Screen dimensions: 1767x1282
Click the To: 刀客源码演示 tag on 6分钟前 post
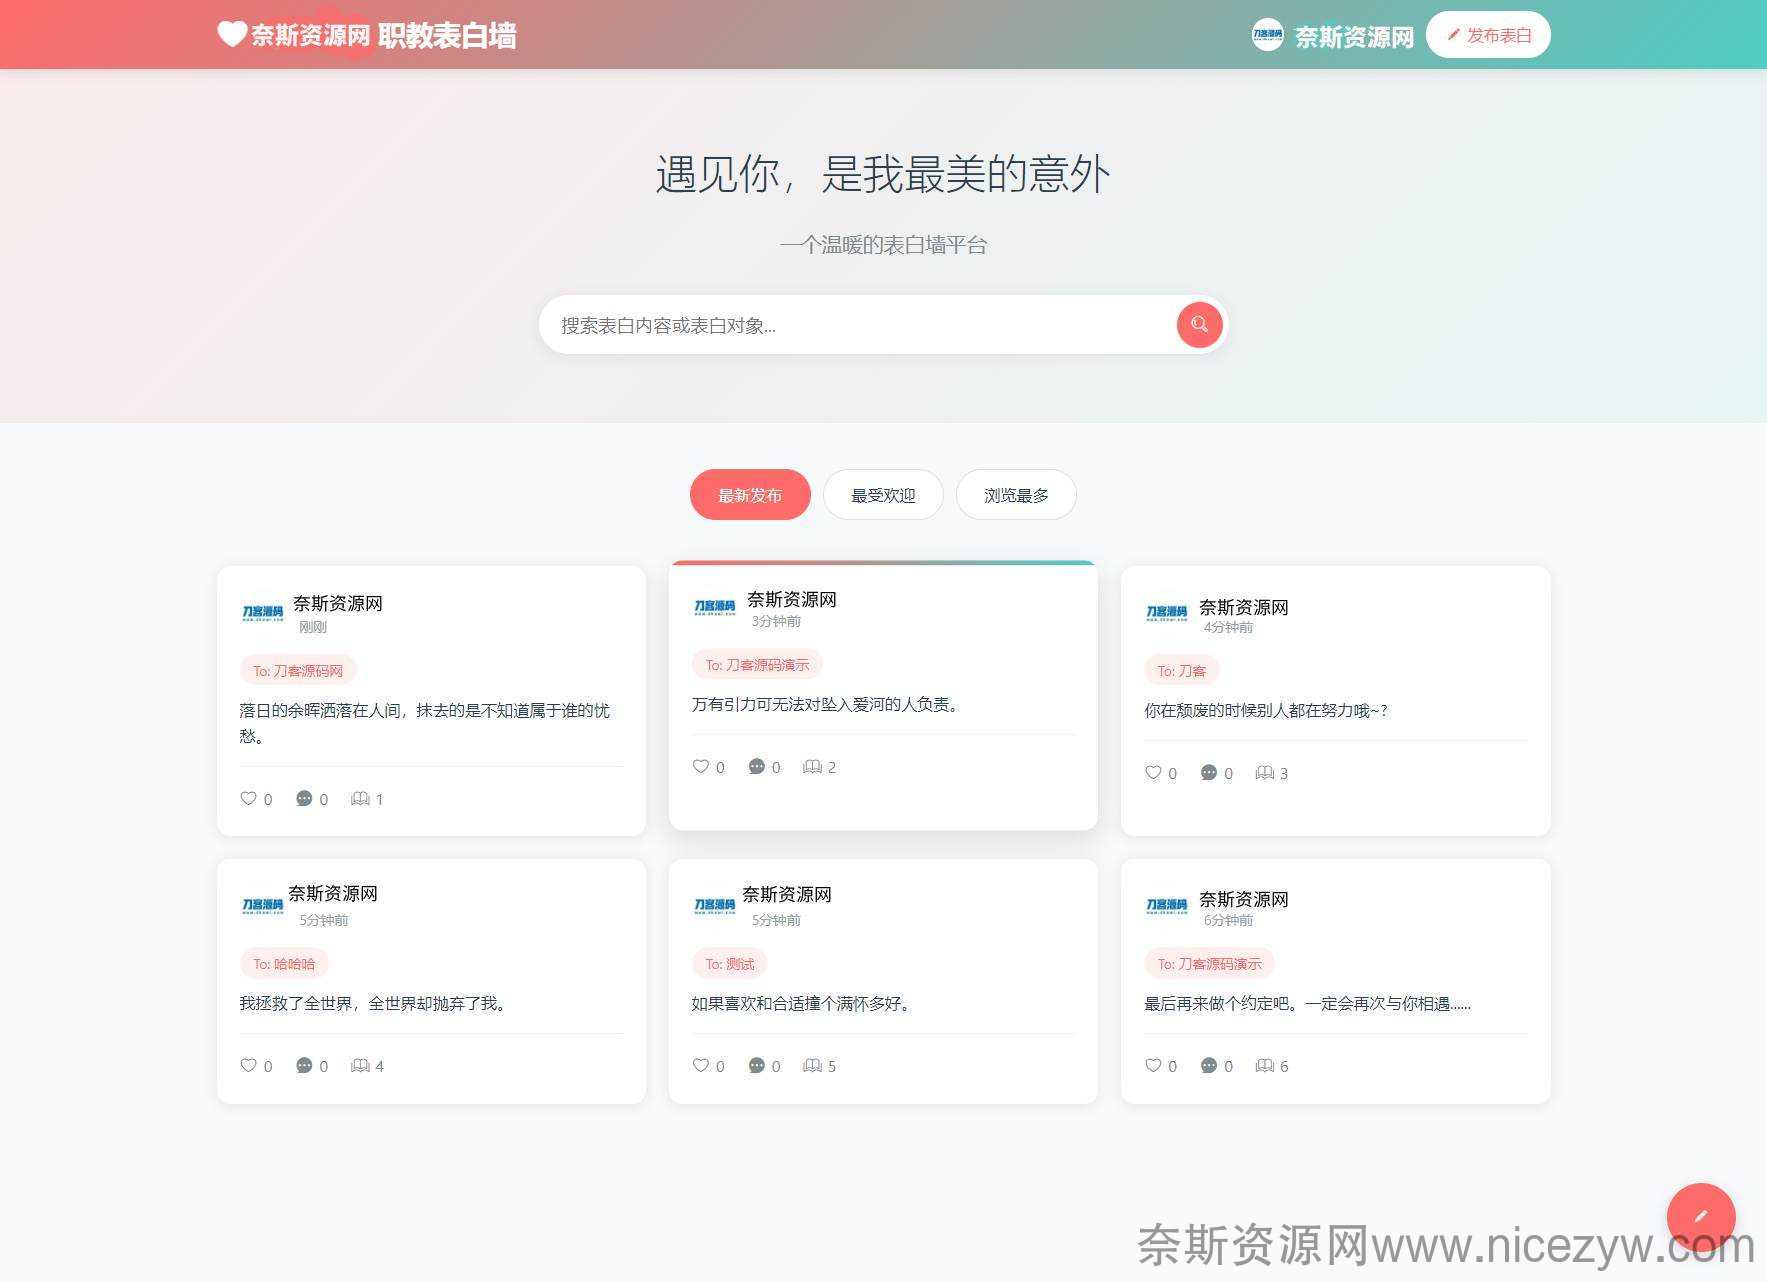tap(1209, 963)
